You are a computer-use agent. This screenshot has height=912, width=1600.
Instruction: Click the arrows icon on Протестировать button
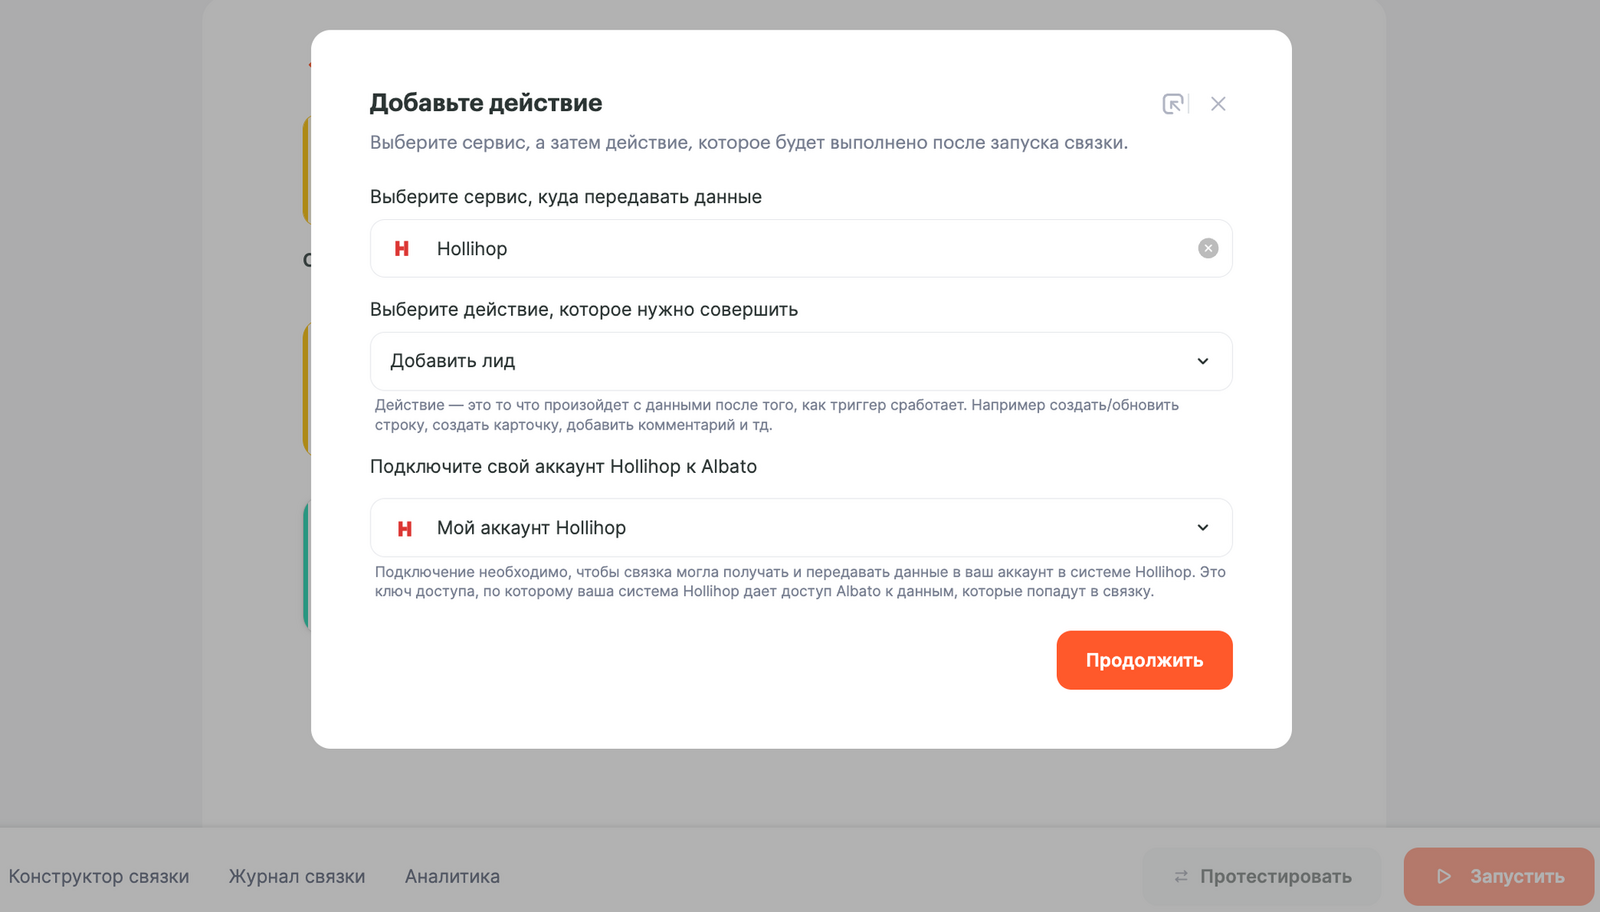pos(1181,877)
